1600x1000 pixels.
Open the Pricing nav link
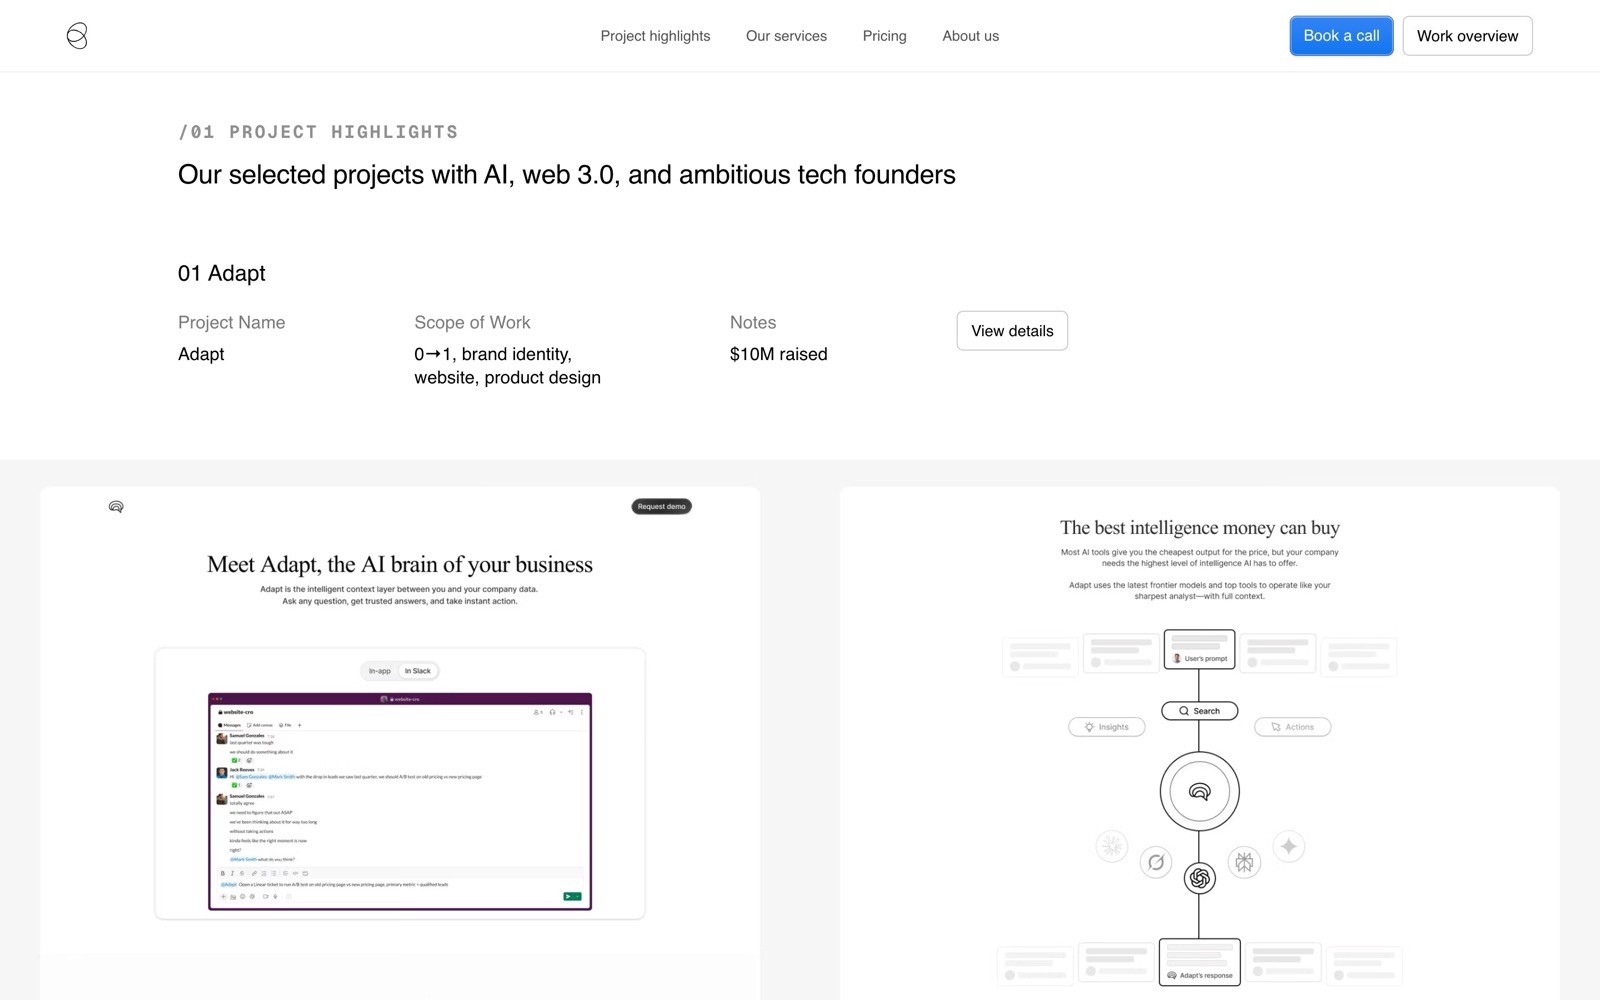pyautogui.click(x=884, y=36)
